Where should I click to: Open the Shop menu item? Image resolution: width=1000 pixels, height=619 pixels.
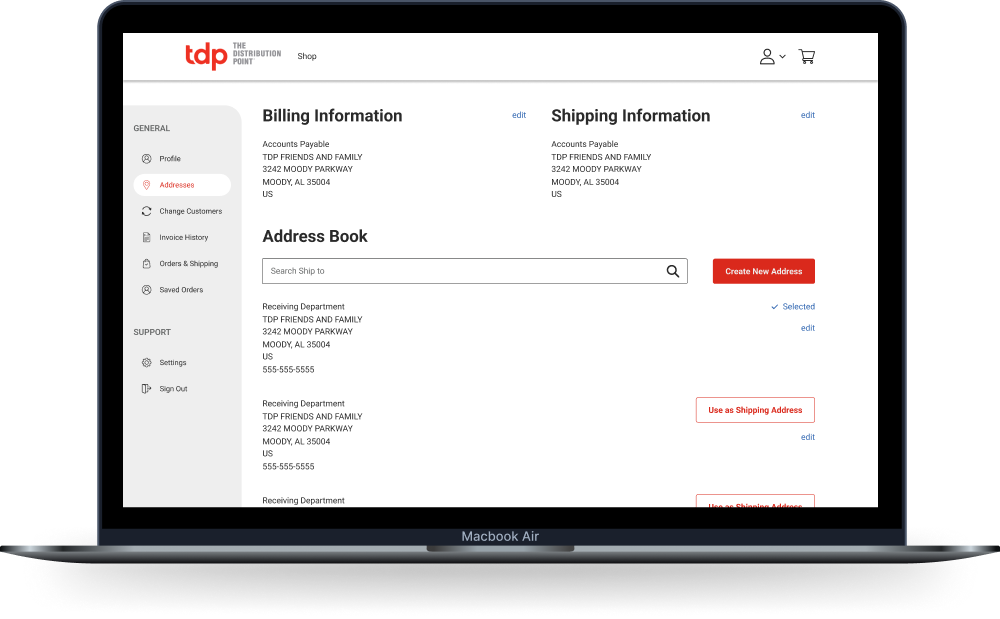pyautogui.click(x=307, y=57)
